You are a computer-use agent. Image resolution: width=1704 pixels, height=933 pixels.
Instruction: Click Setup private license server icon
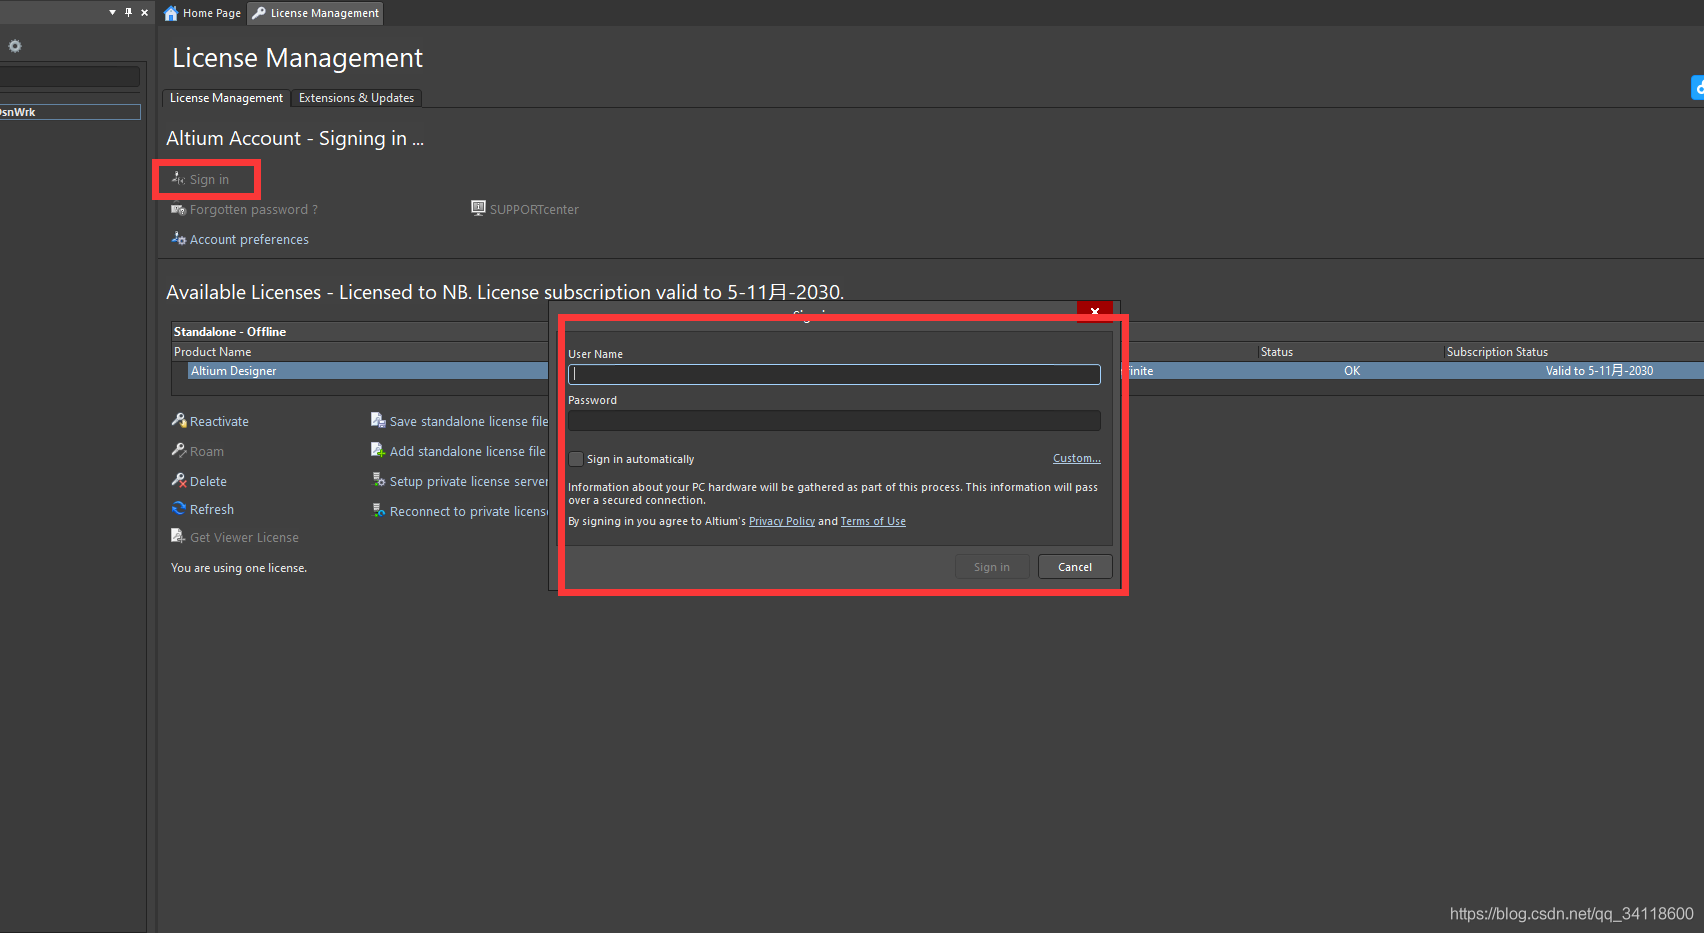(379, 480)
